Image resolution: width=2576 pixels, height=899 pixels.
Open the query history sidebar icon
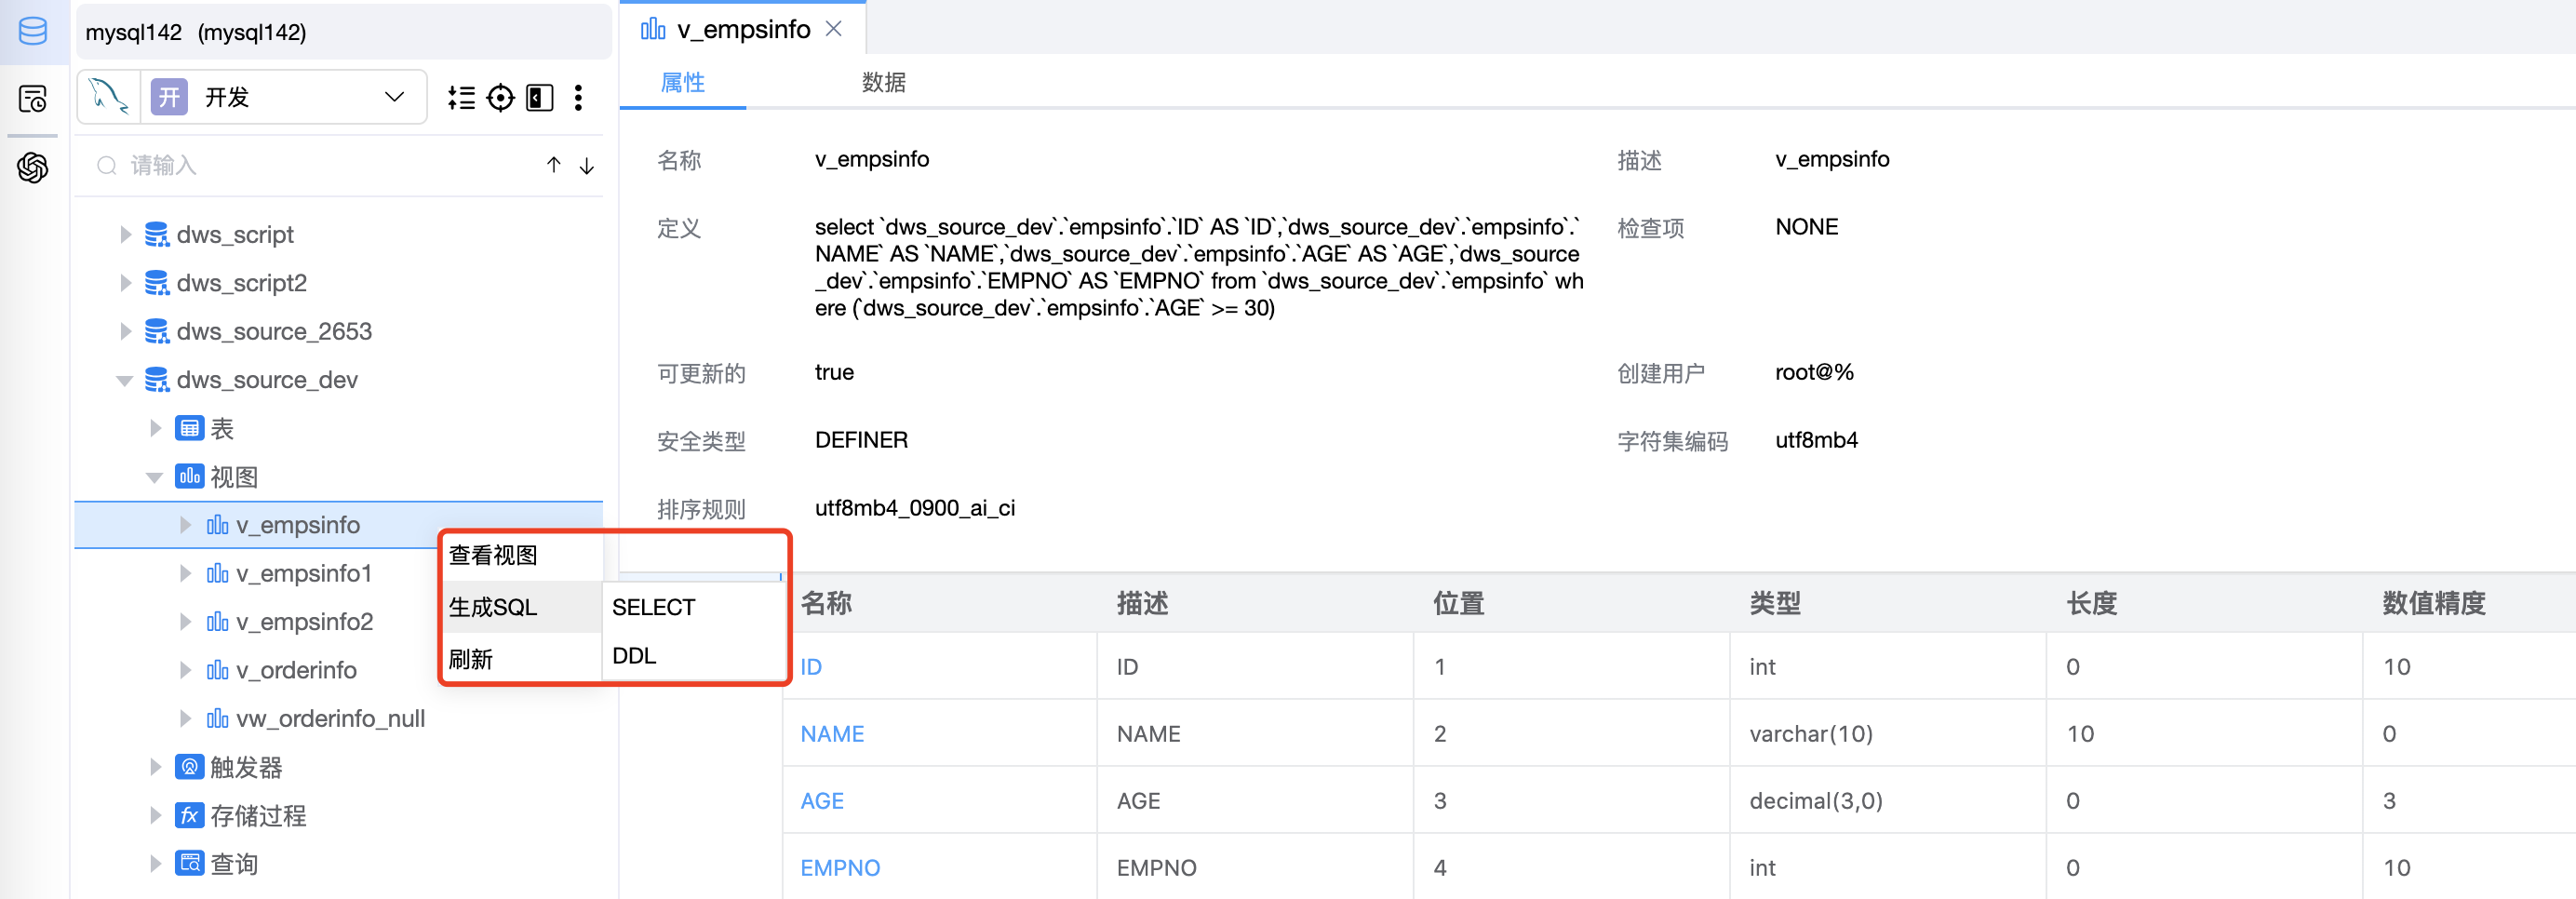33,99
